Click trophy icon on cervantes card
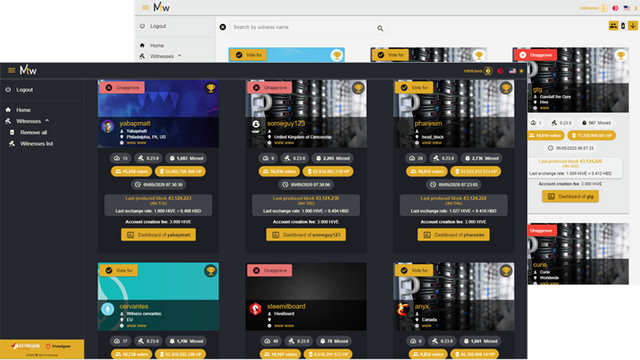The image size is (640, 360). coord(211,270)
